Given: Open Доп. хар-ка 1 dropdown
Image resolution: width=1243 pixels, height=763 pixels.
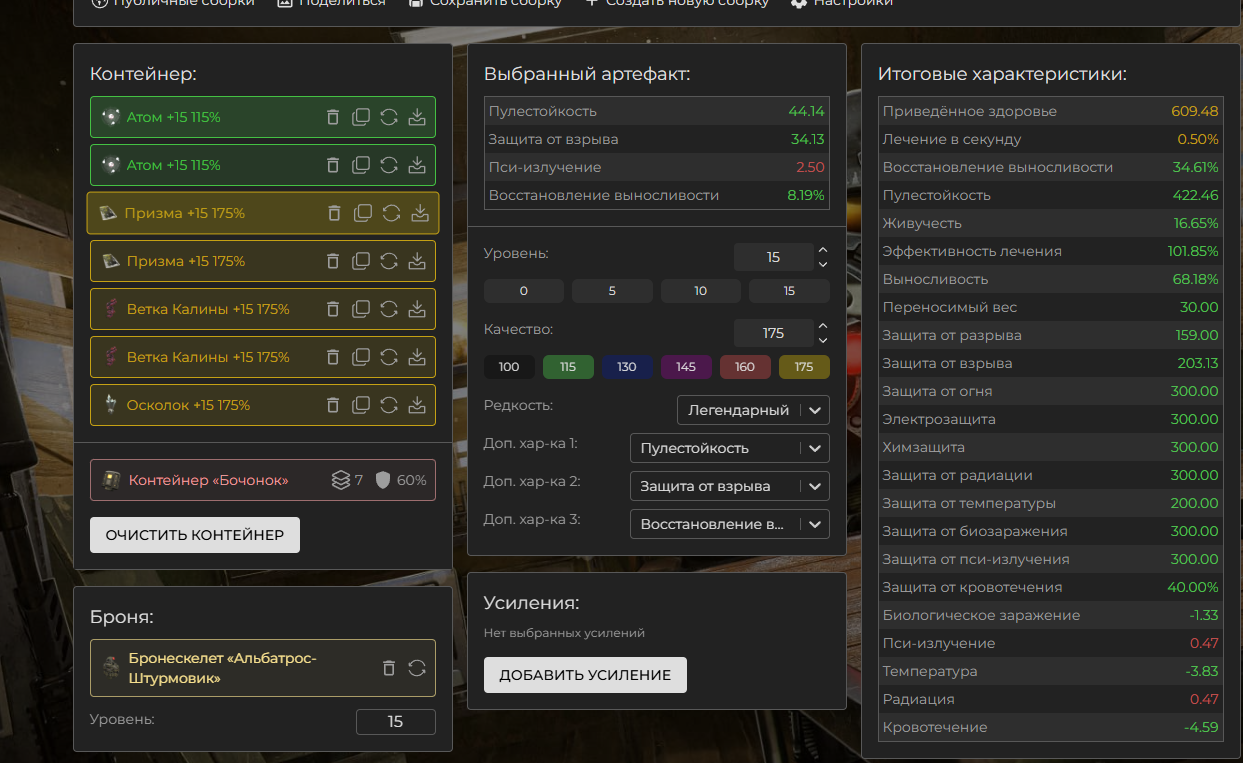Looking at the screenshot, I should 730,448.
